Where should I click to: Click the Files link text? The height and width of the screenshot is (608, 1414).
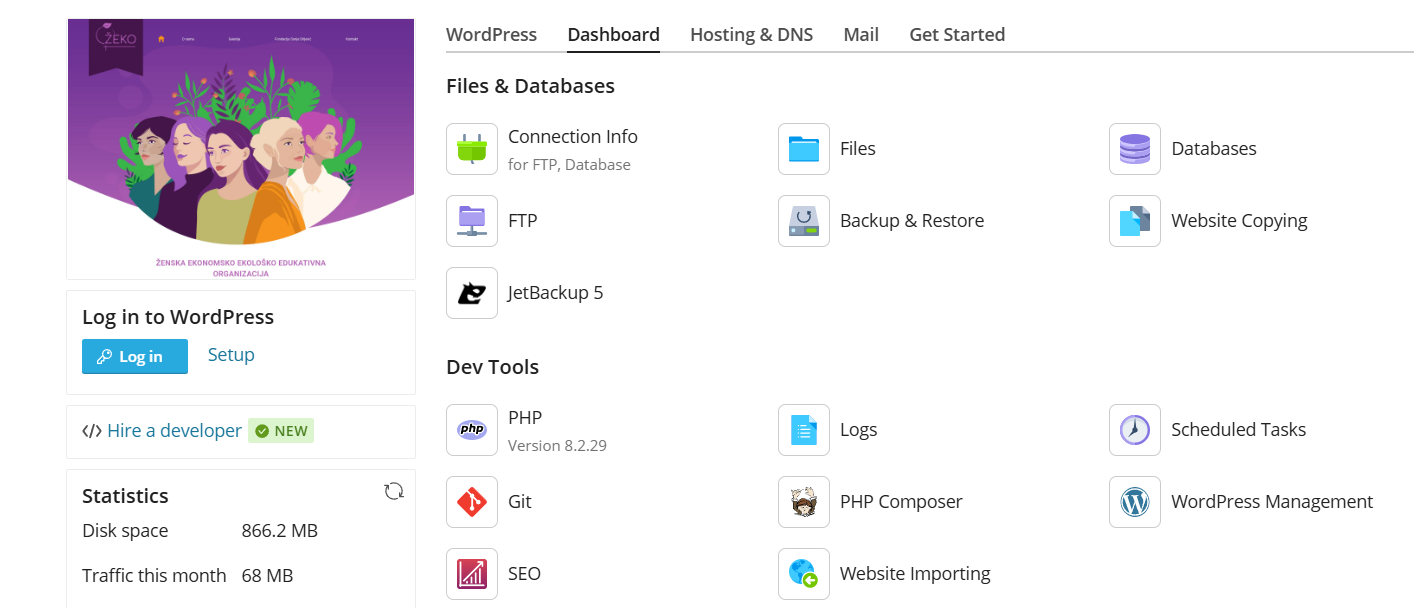coord(858,149)
